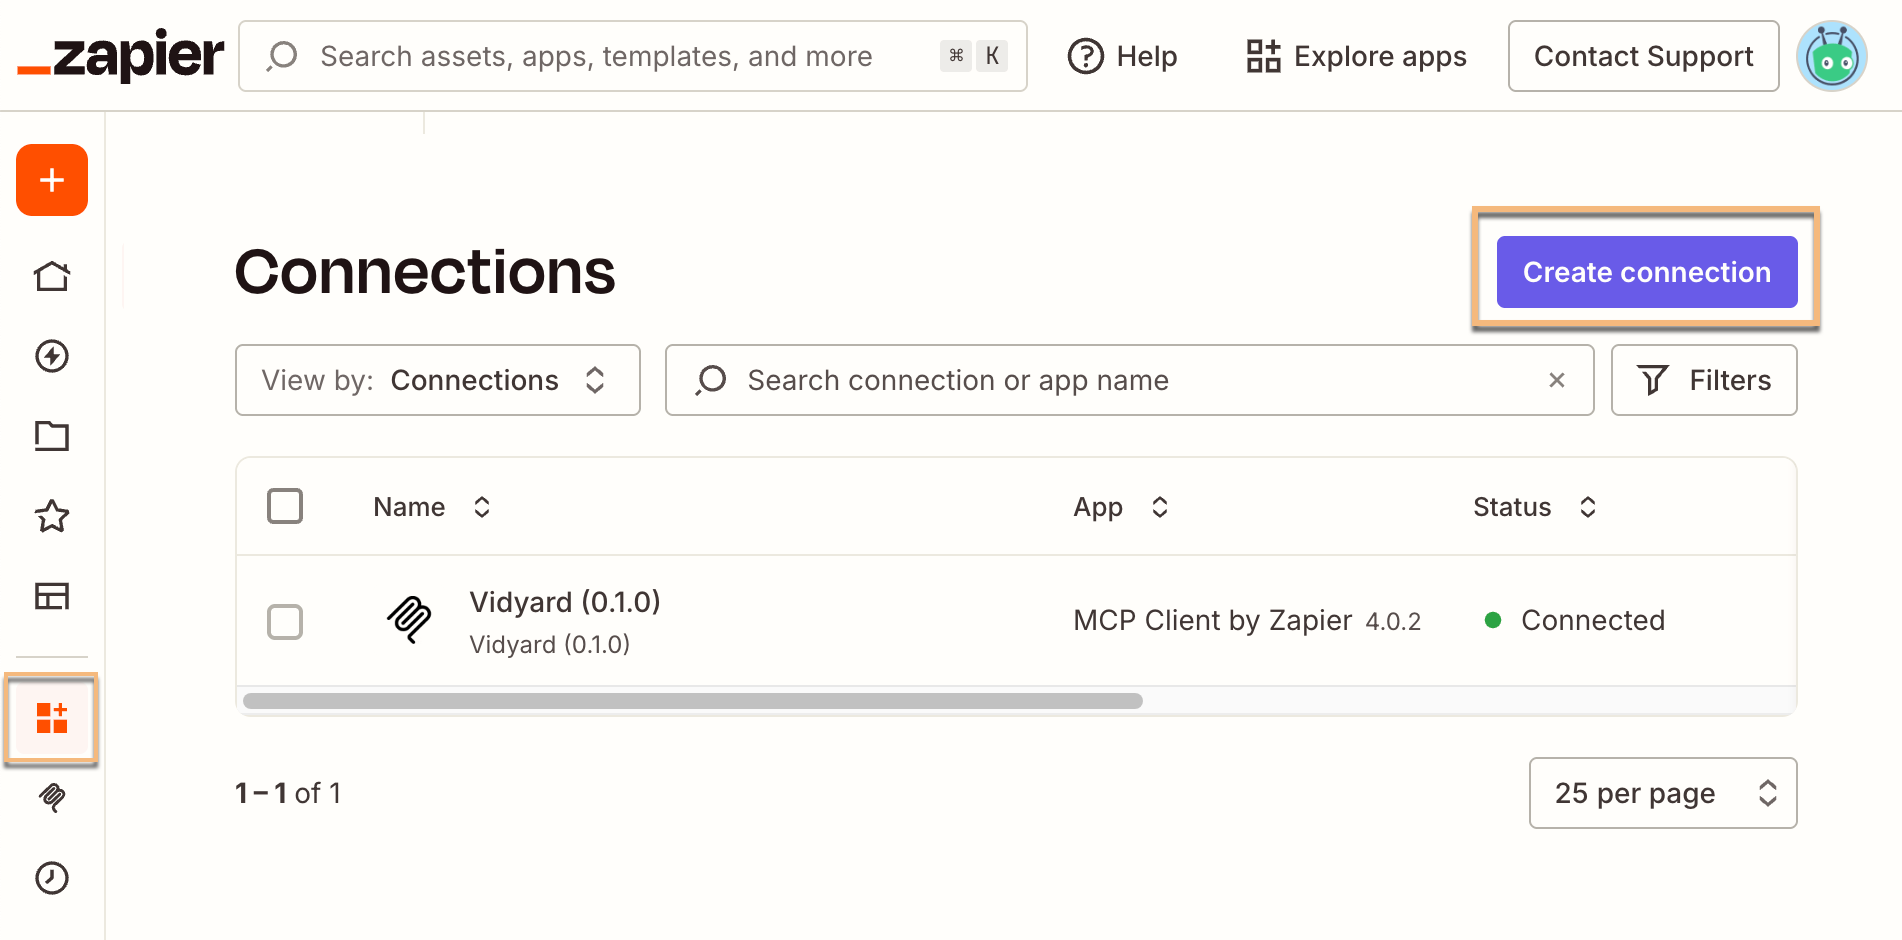Click MCP Client by Zapier app text

[1212, 620]
